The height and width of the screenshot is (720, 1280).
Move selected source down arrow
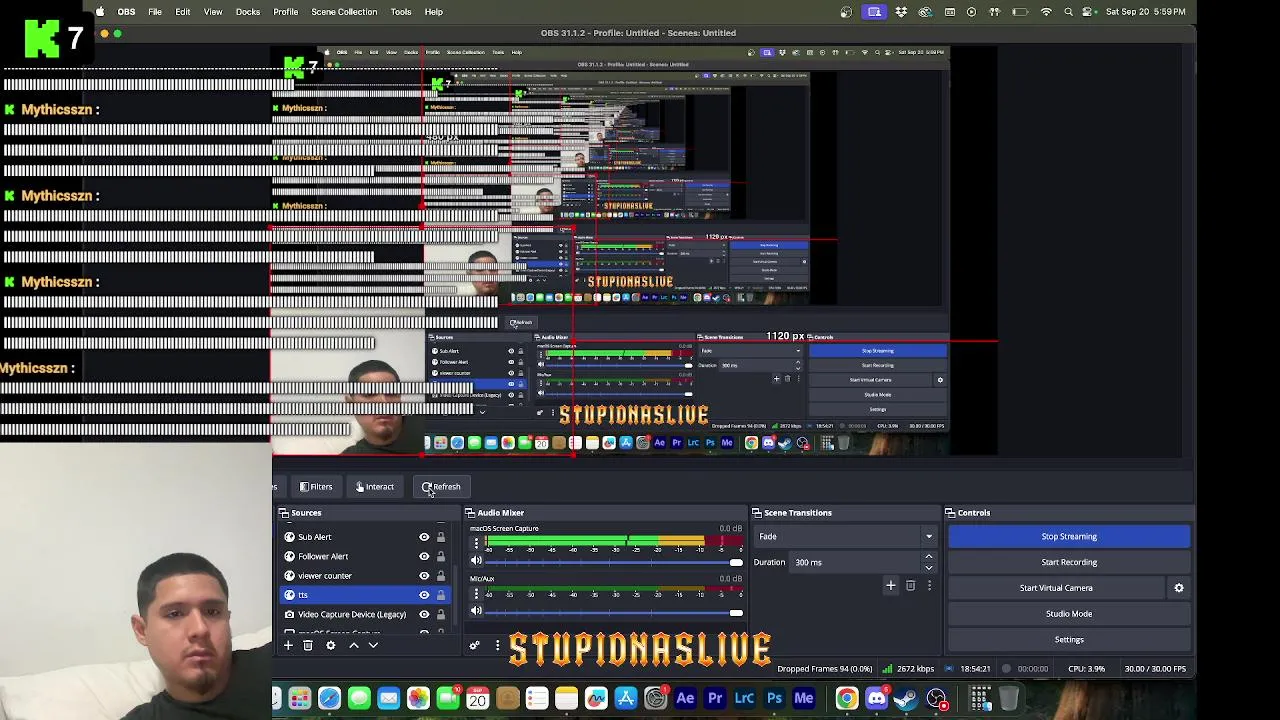373,645
